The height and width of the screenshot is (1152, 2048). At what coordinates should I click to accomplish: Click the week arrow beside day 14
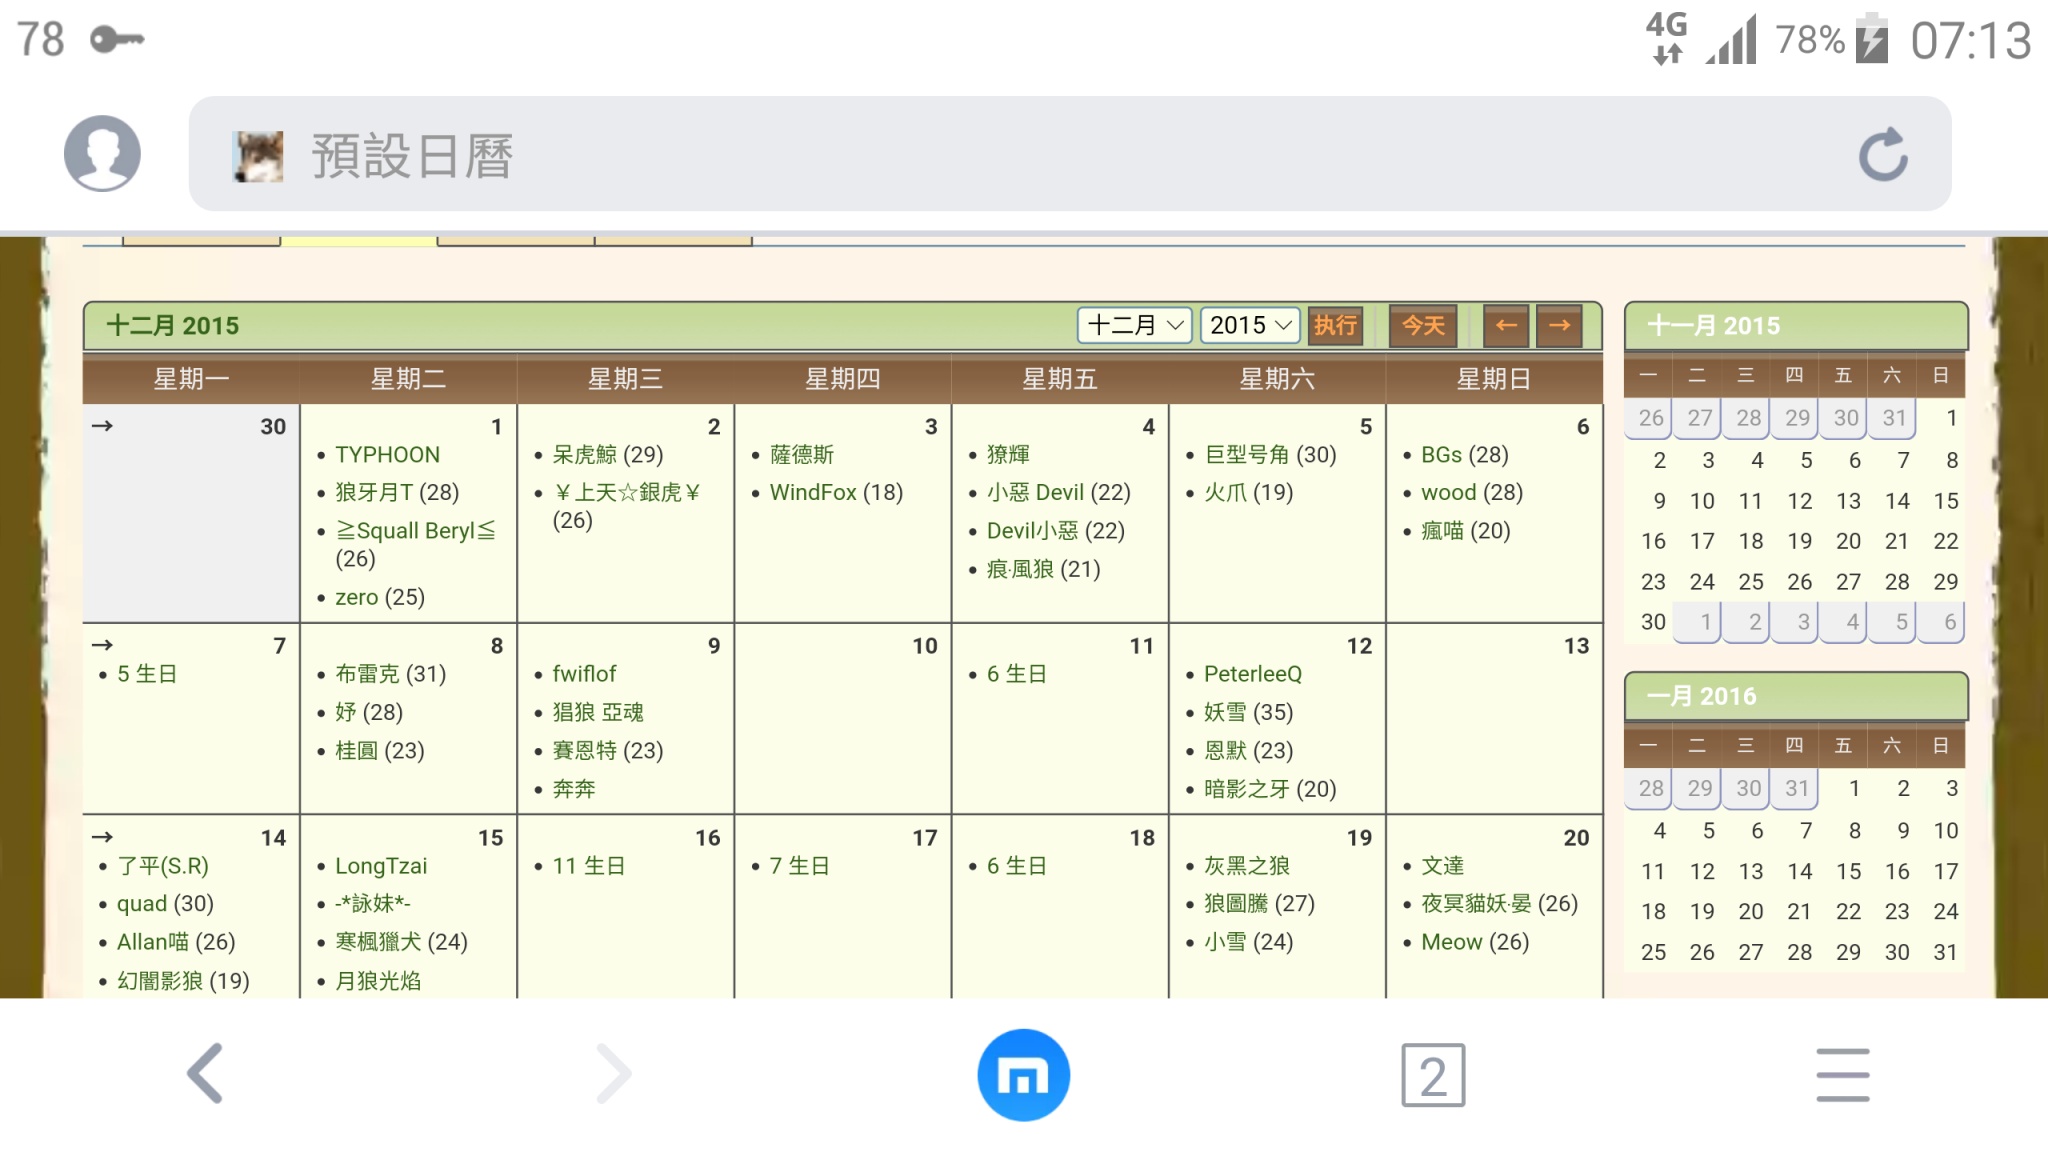pos(102,837)
